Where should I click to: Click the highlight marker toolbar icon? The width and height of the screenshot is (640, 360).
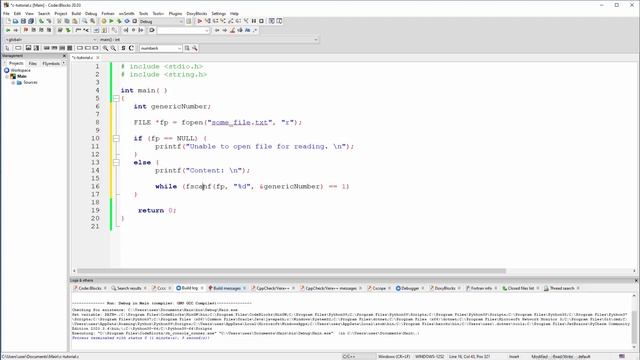click(232, 30)
